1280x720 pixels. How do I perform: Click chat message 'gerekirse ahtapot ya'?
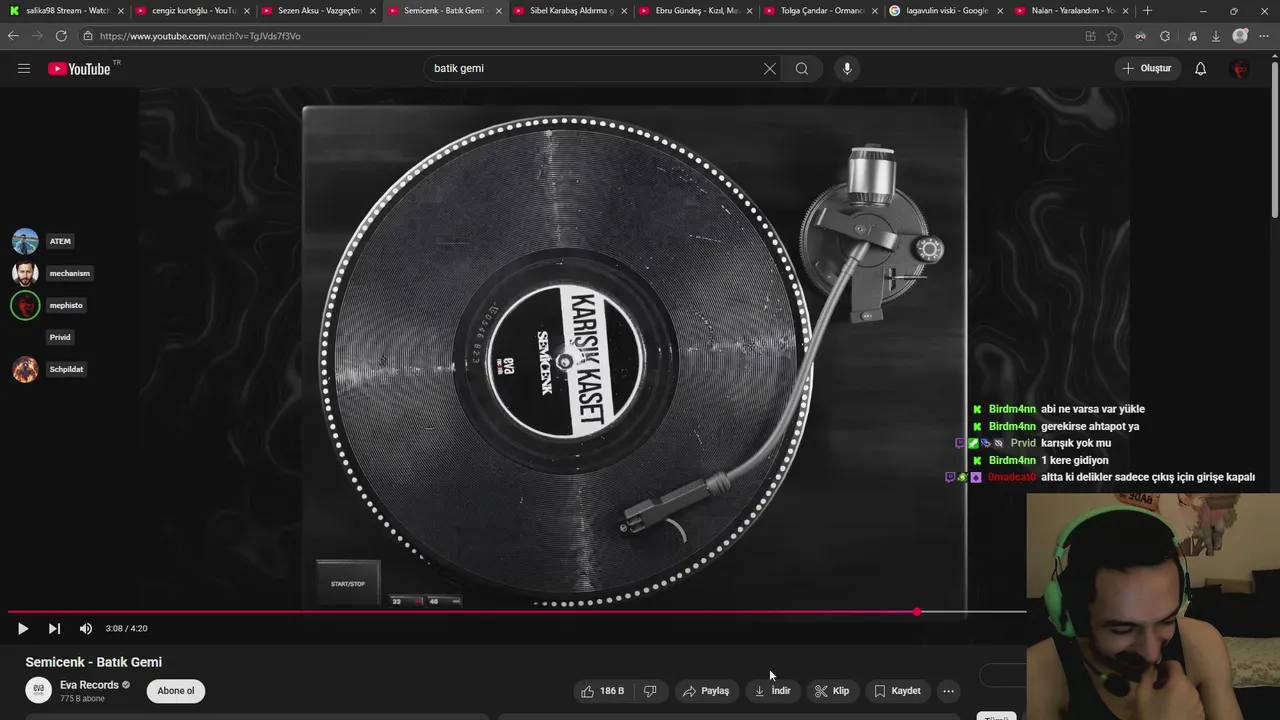(1090, 426)
